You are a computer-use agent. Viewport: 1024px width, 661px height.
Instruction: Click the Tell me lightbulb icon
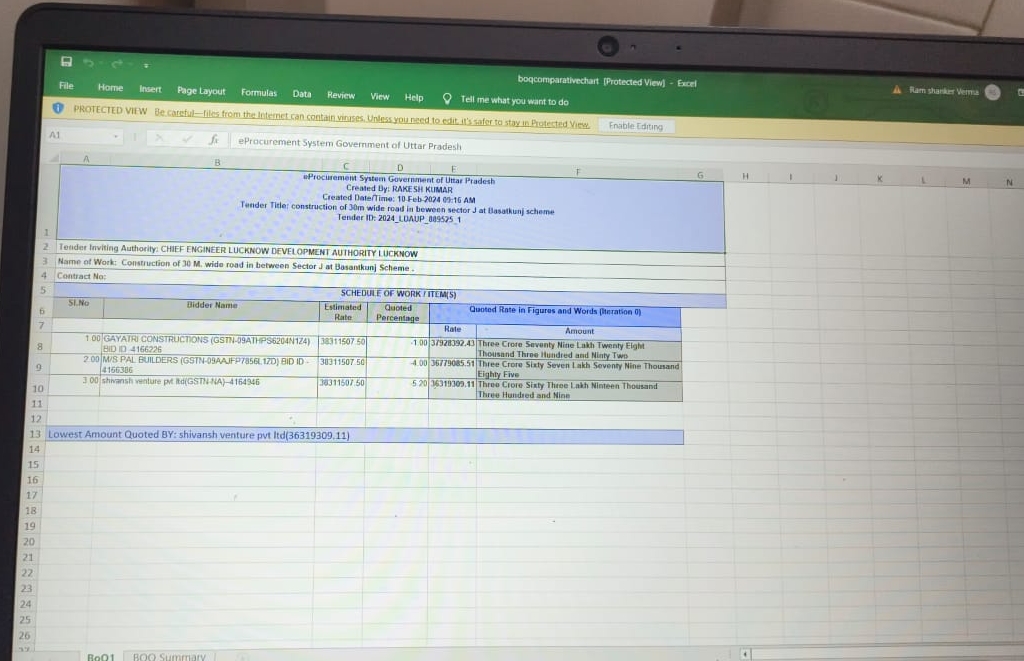click(447, 99)
